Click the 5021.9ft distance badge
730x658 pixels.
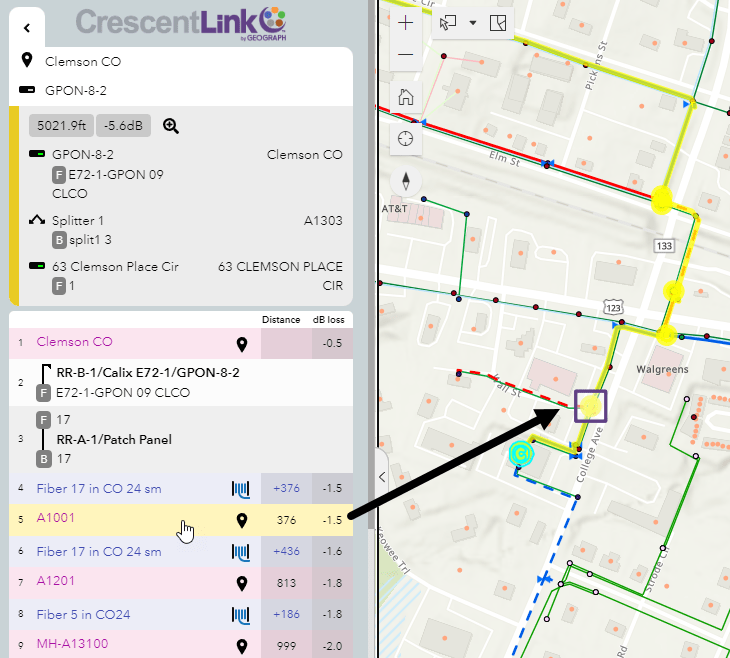click(61, 126)
